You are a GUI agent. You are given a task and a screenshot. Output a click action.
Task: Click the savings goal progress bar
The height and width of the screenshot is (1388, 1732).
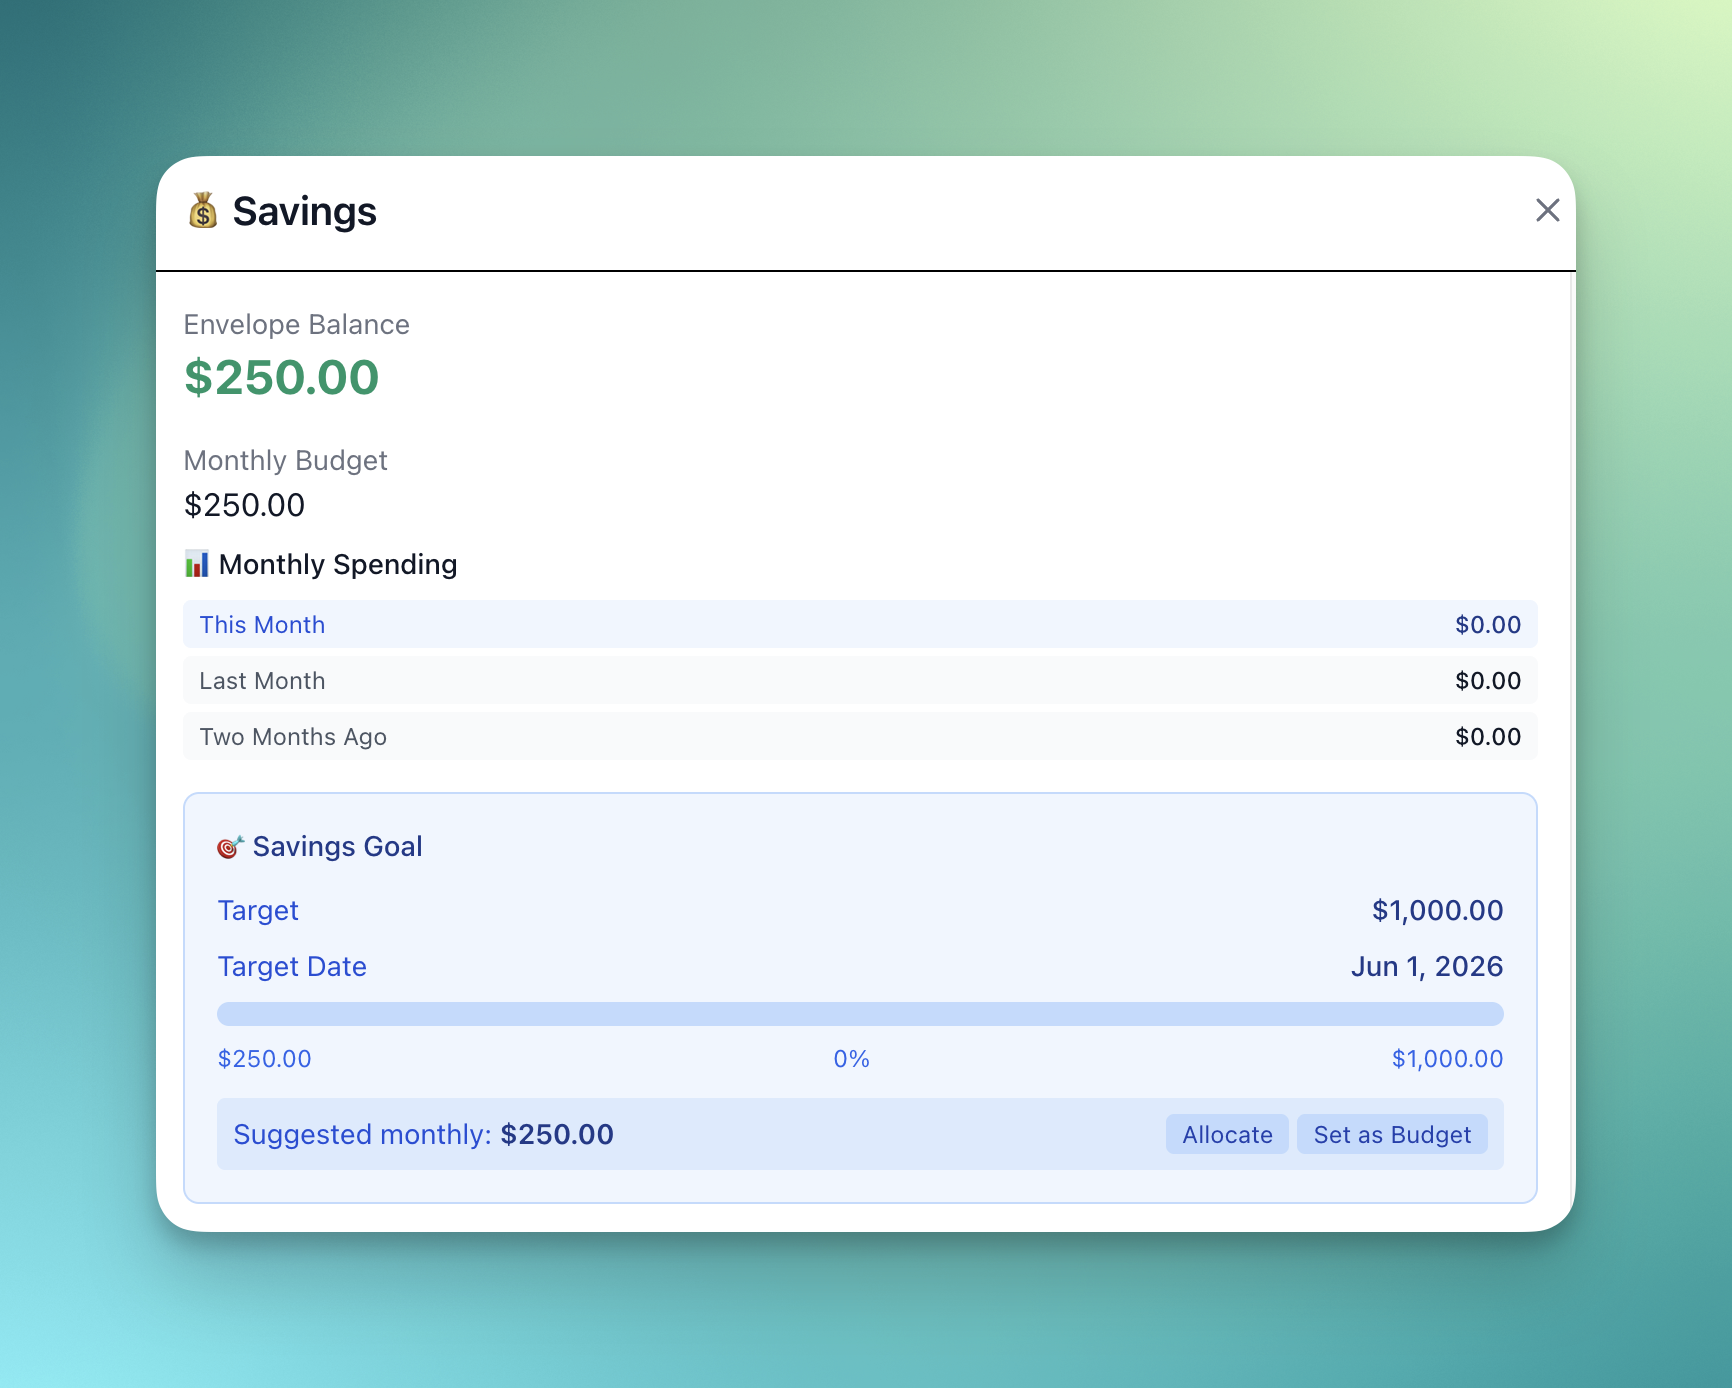point(860,1013)
